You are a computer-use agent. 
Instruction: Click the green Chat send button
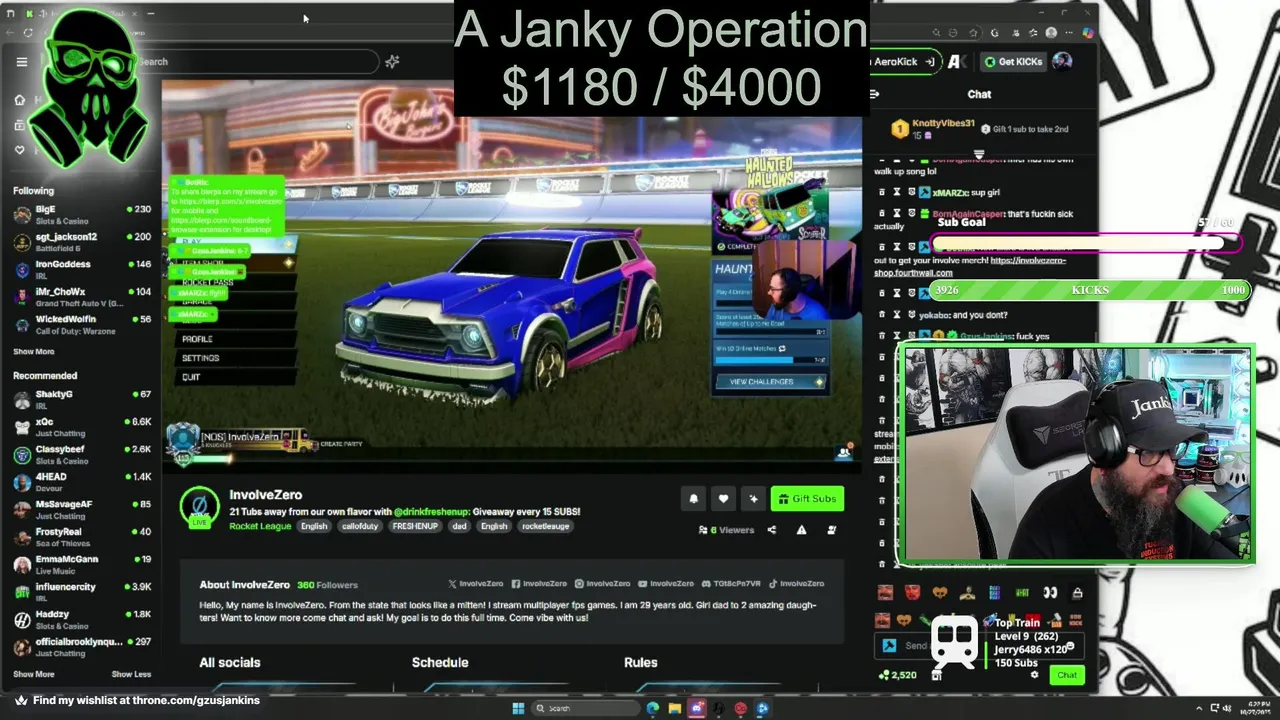coord(1067,675)
